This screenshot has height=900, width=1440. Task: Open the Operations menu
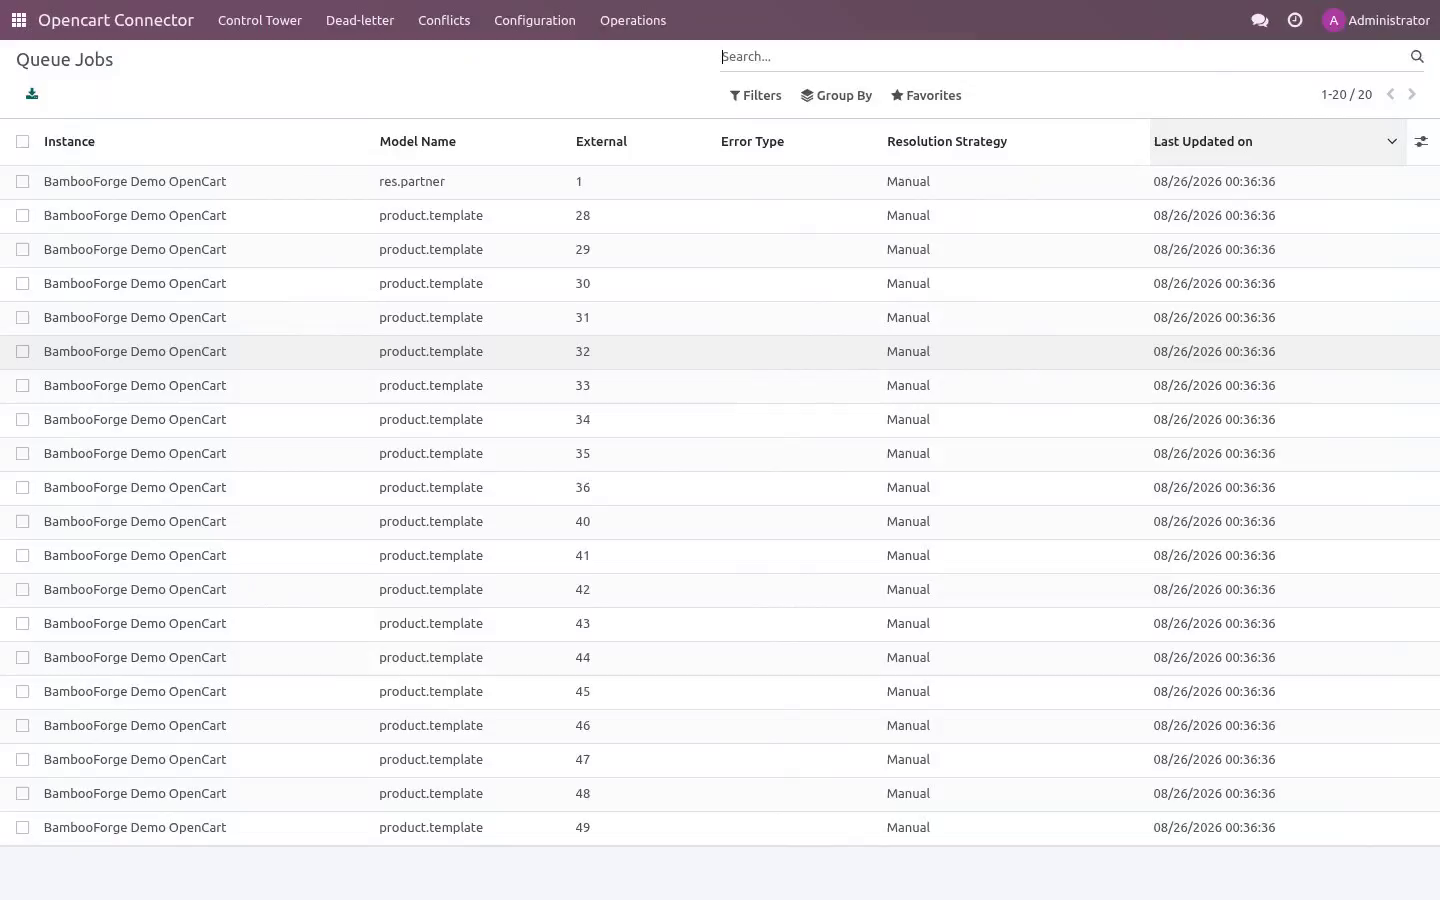pos(633,20)
